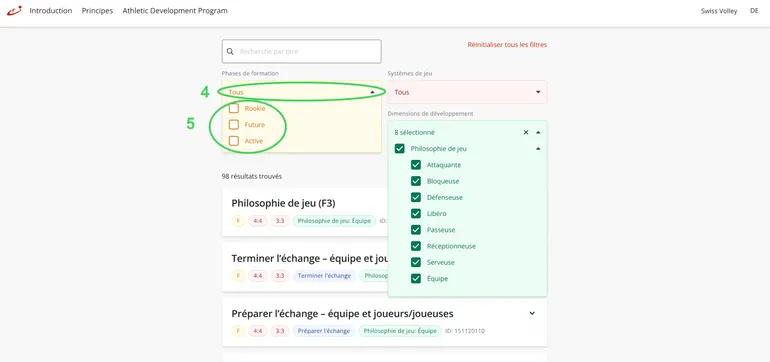This screenshot has width=770, height=362.
Task: Tick the Active checkbox
Action: coord(234,141)
